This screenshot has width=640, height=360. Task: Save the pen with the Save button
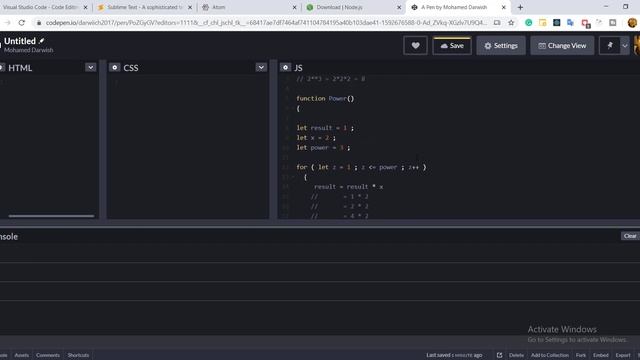coord(452,46)
